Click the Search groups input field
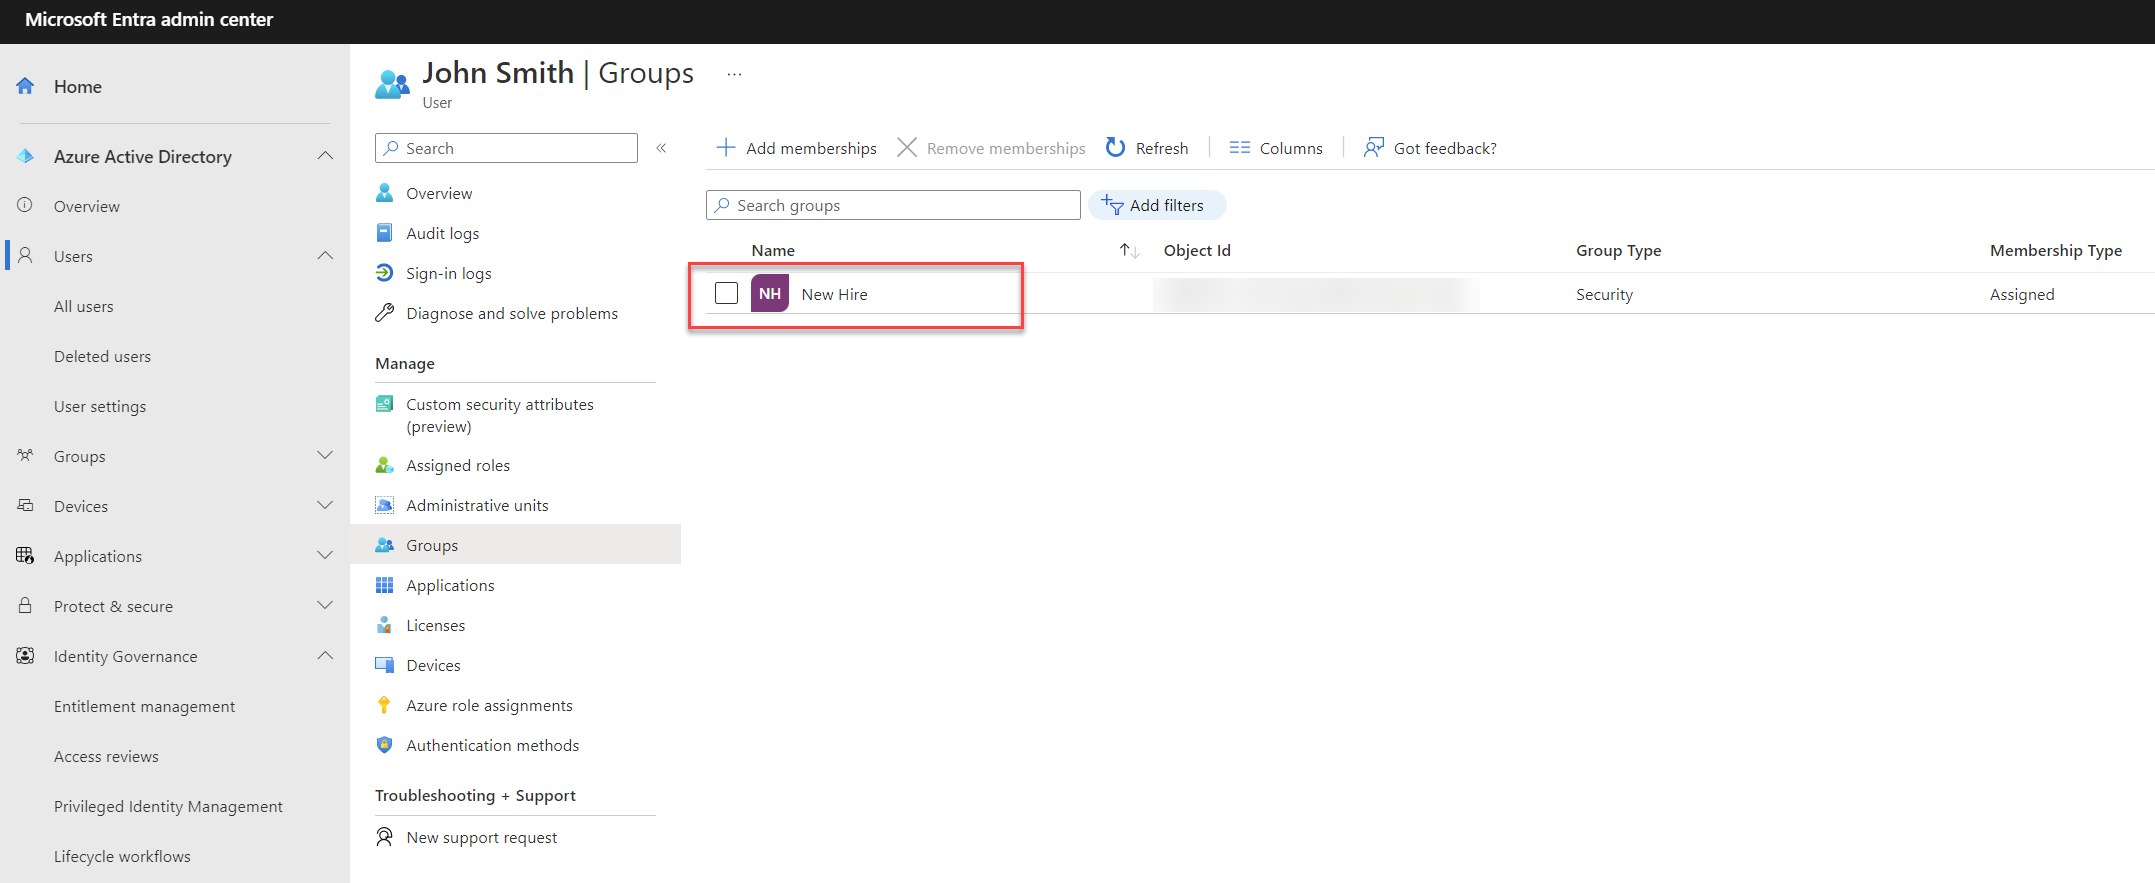The height and width of the screenshot is (883, 2155). [x=893, y=205]
